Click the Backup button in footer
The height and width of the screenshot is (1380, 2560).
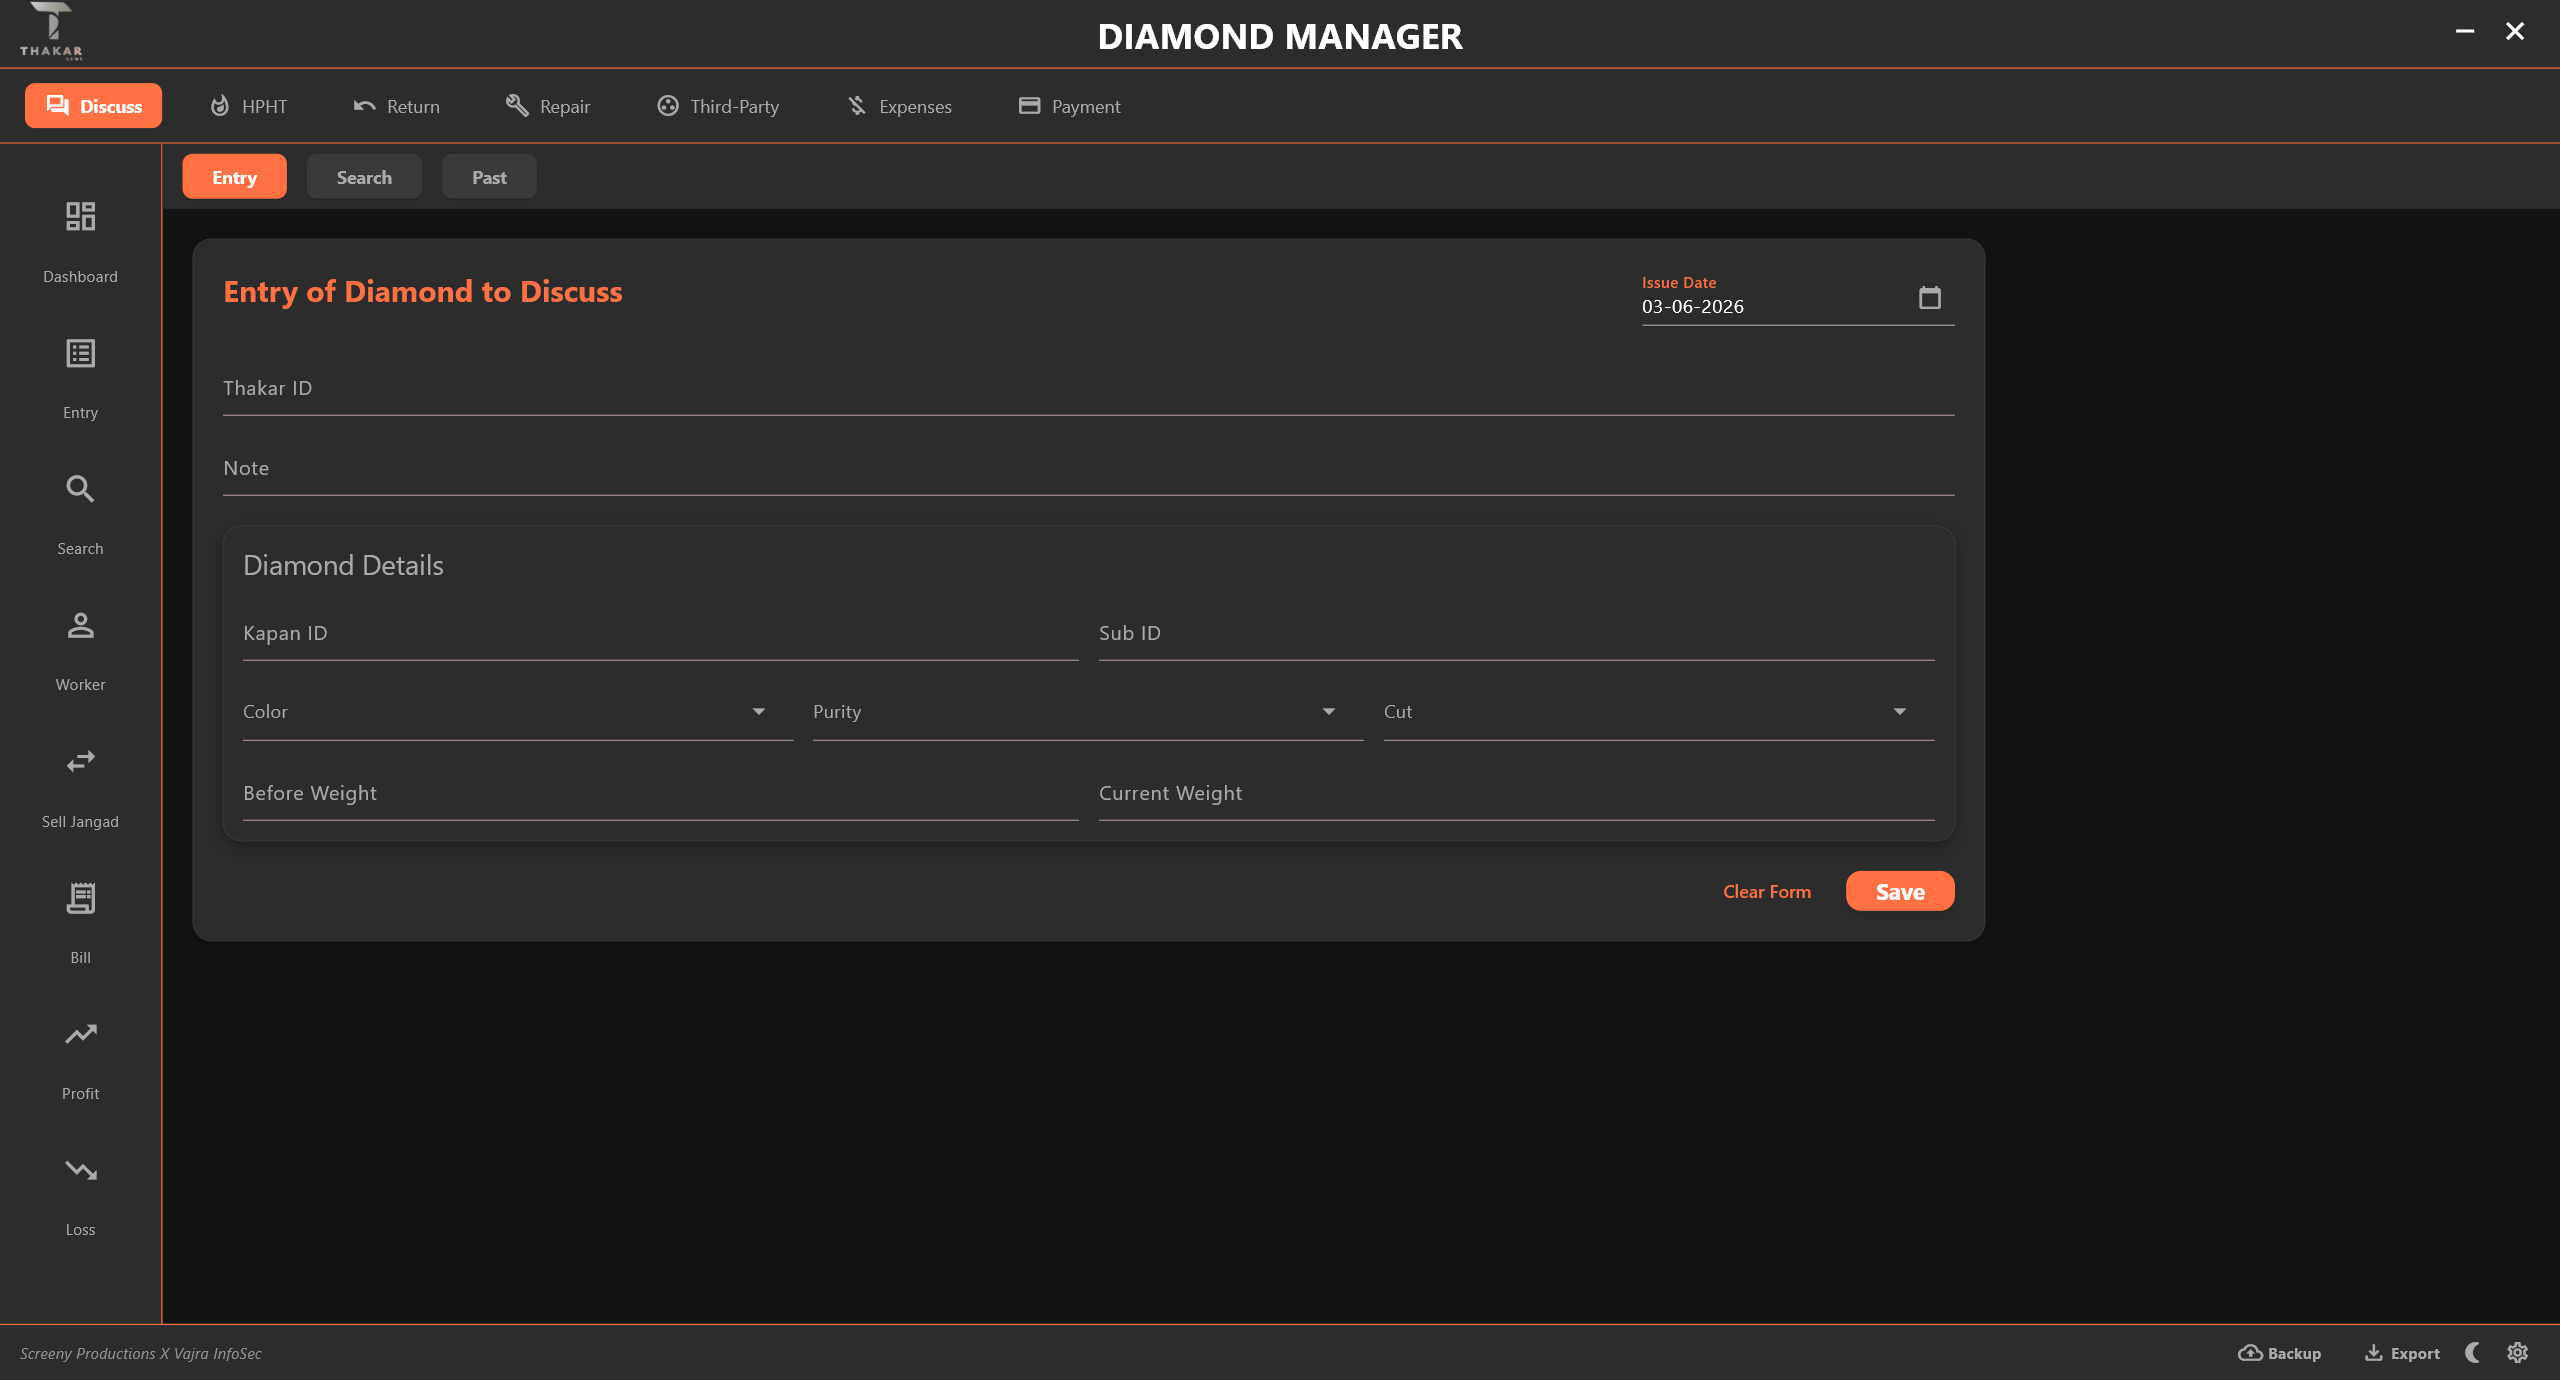(2280, 1353)
